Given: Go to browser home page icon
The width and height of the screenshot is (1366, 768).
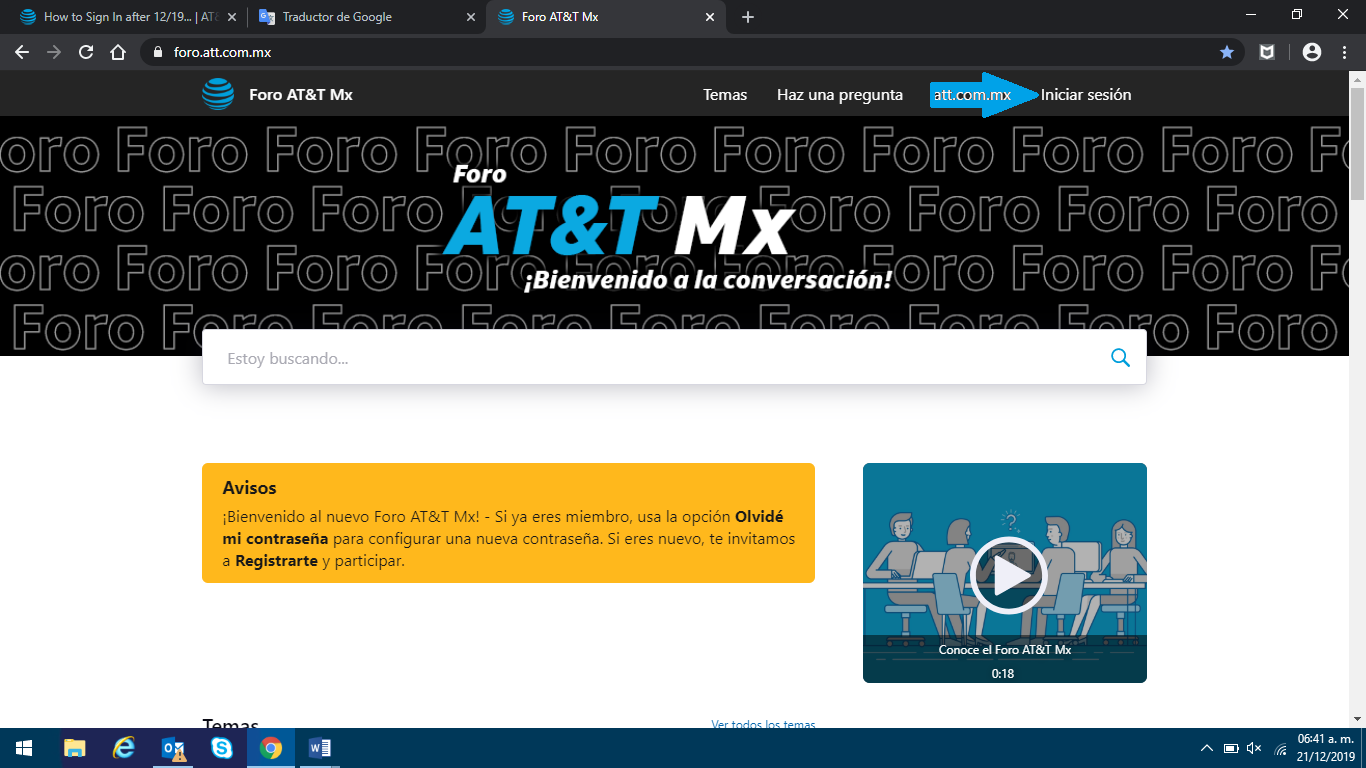Looking at the screenshot, I should point(118,52).
